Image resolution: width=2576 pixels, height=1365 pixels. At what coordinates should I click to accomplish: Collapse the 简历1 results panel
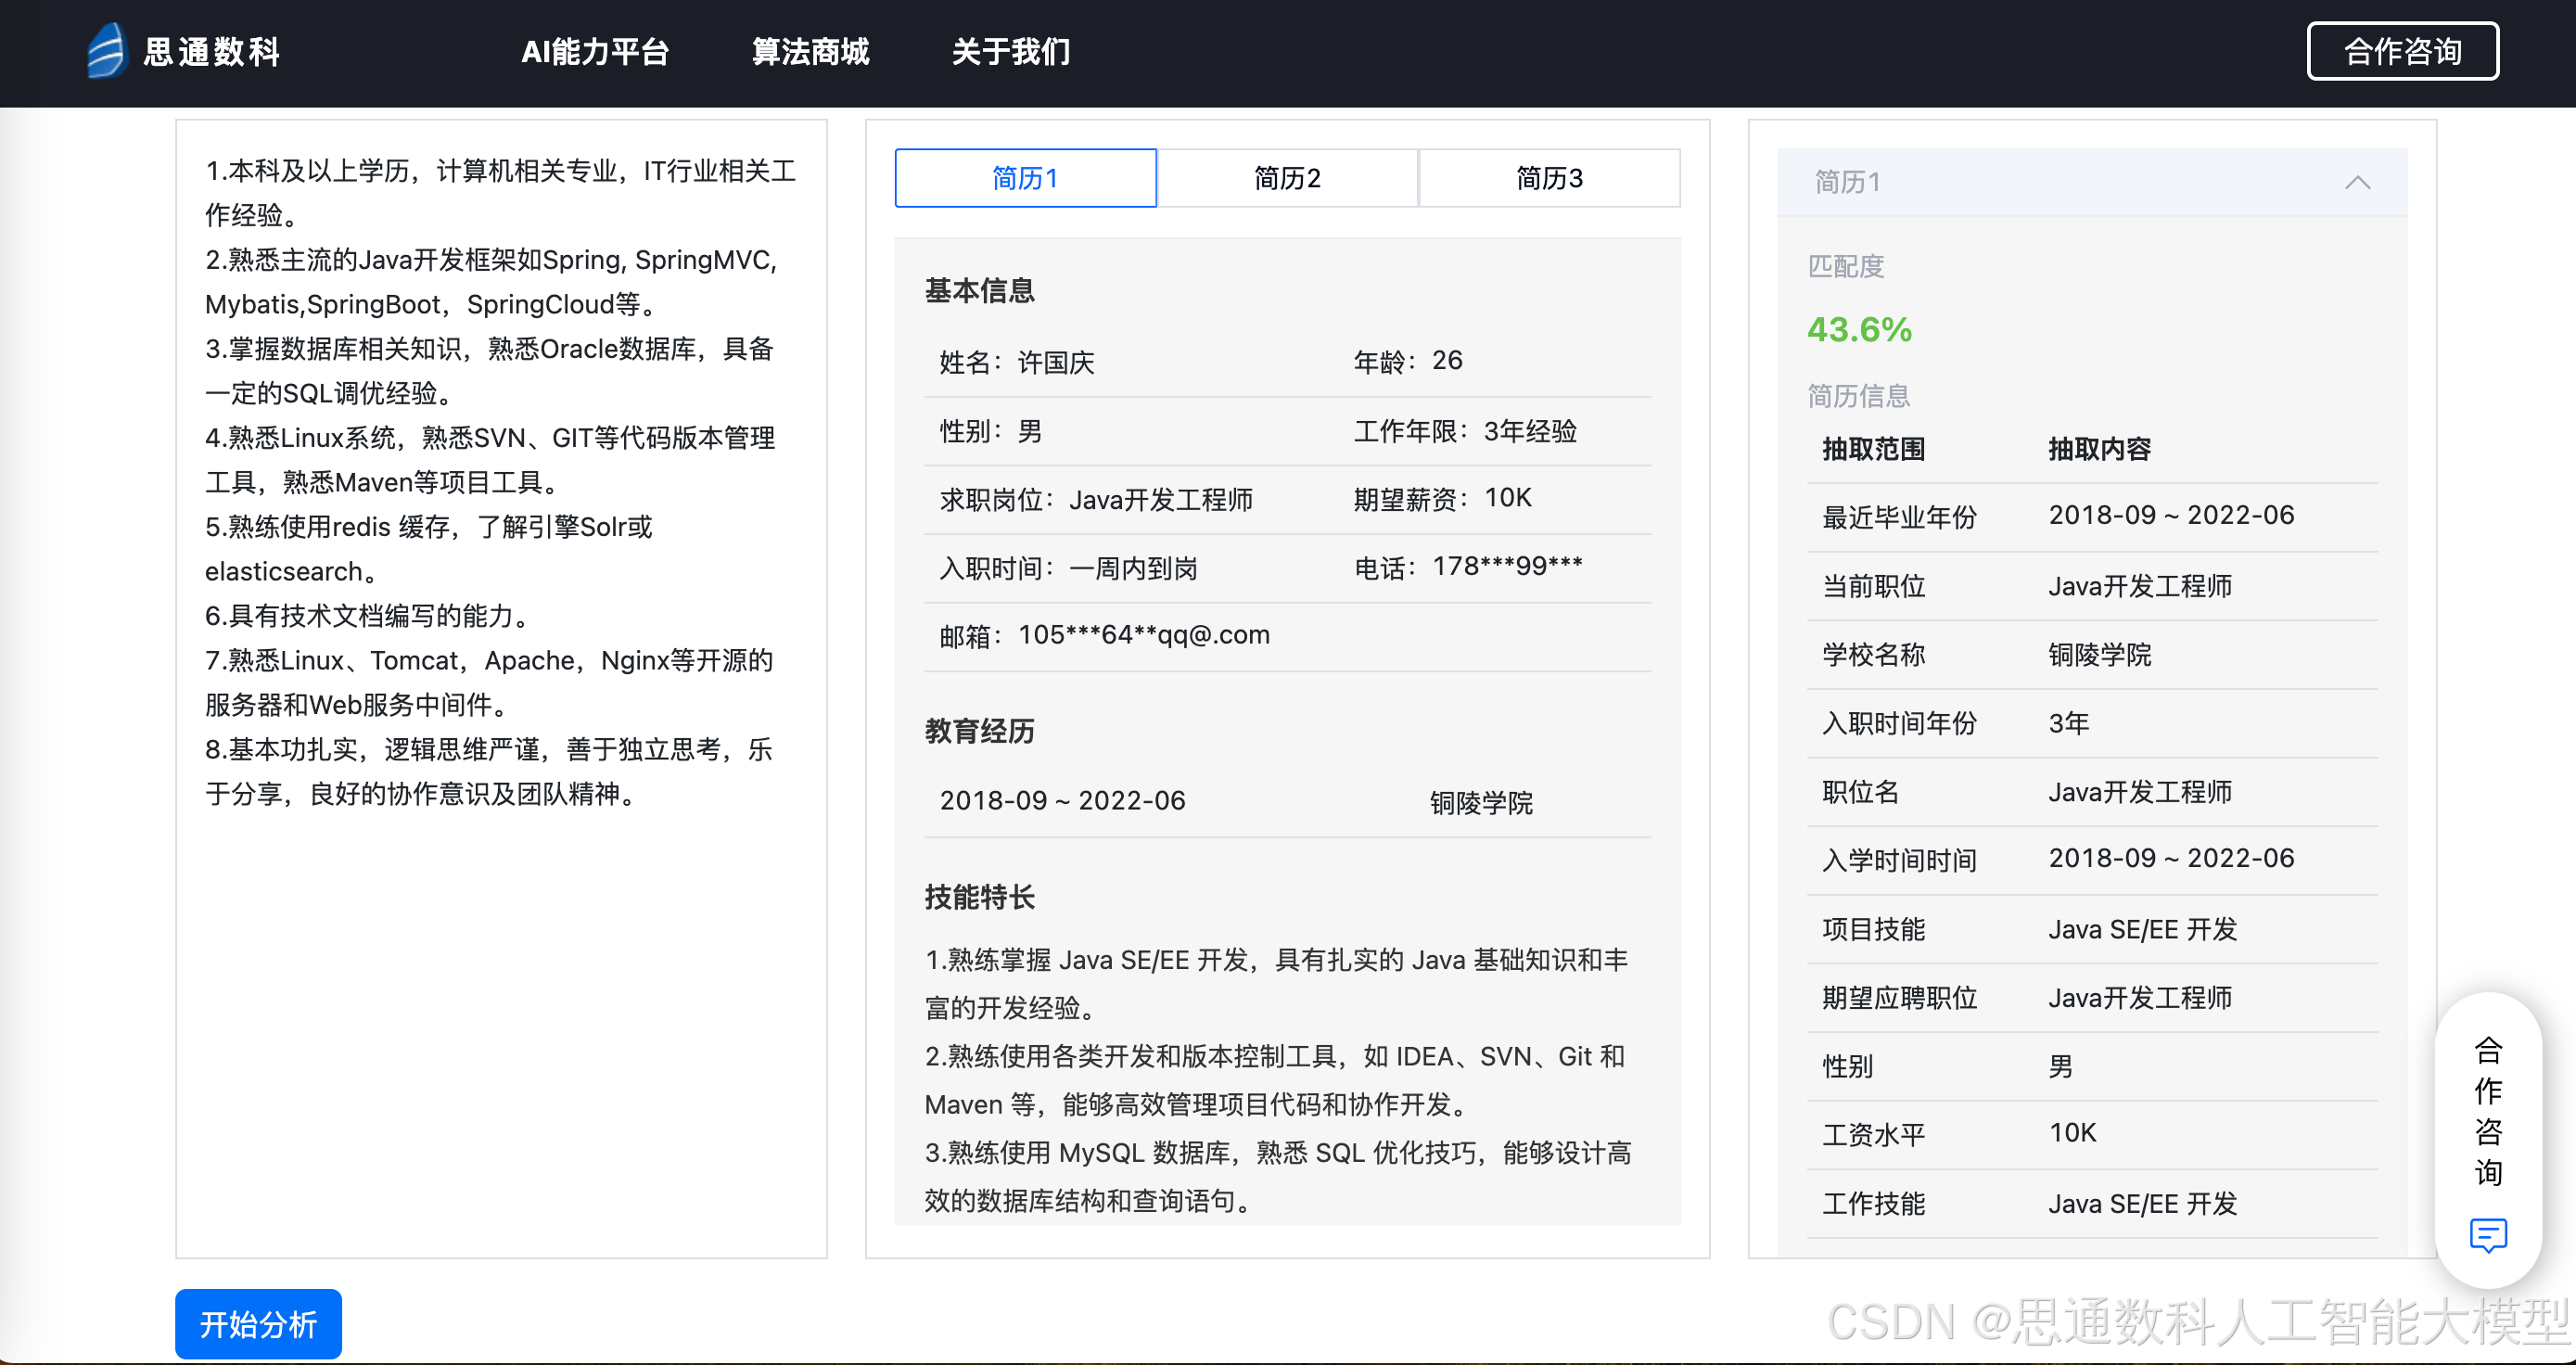pos(2358,182)
